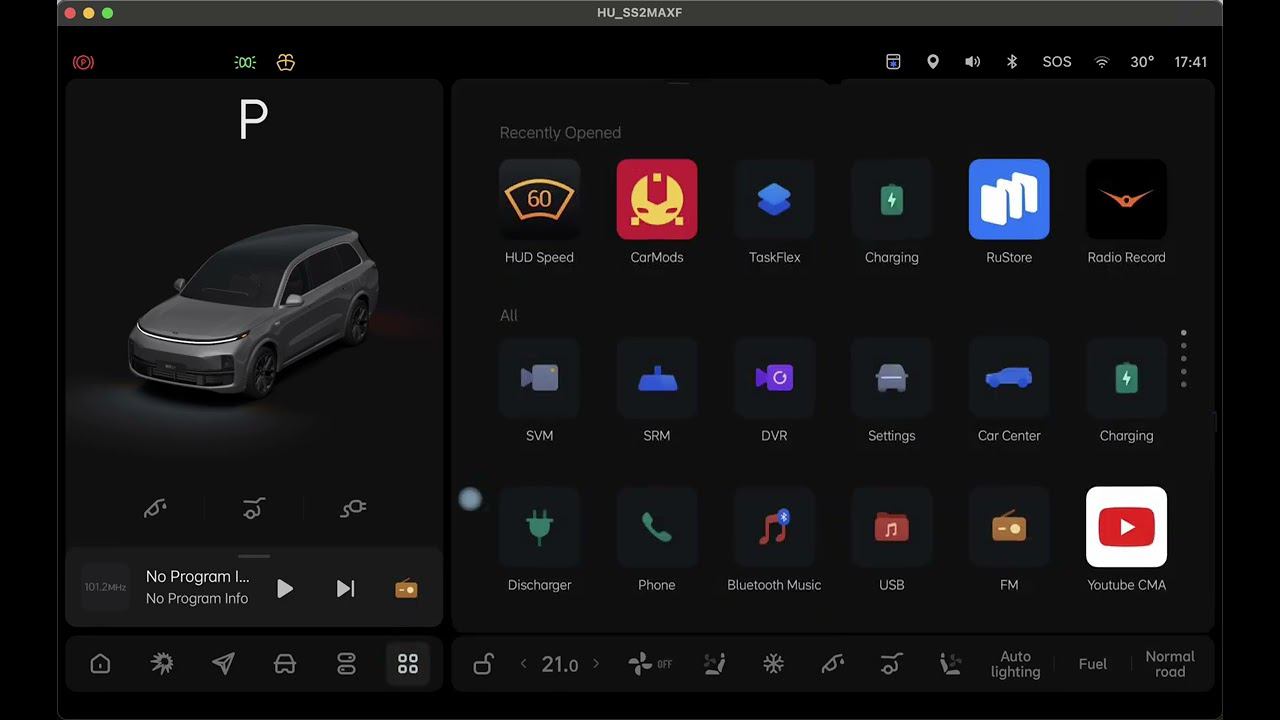This screenshot has height=720, width=1280.
Task: Click the 30° outside temperature
Action: click(x=1142, y=62)
